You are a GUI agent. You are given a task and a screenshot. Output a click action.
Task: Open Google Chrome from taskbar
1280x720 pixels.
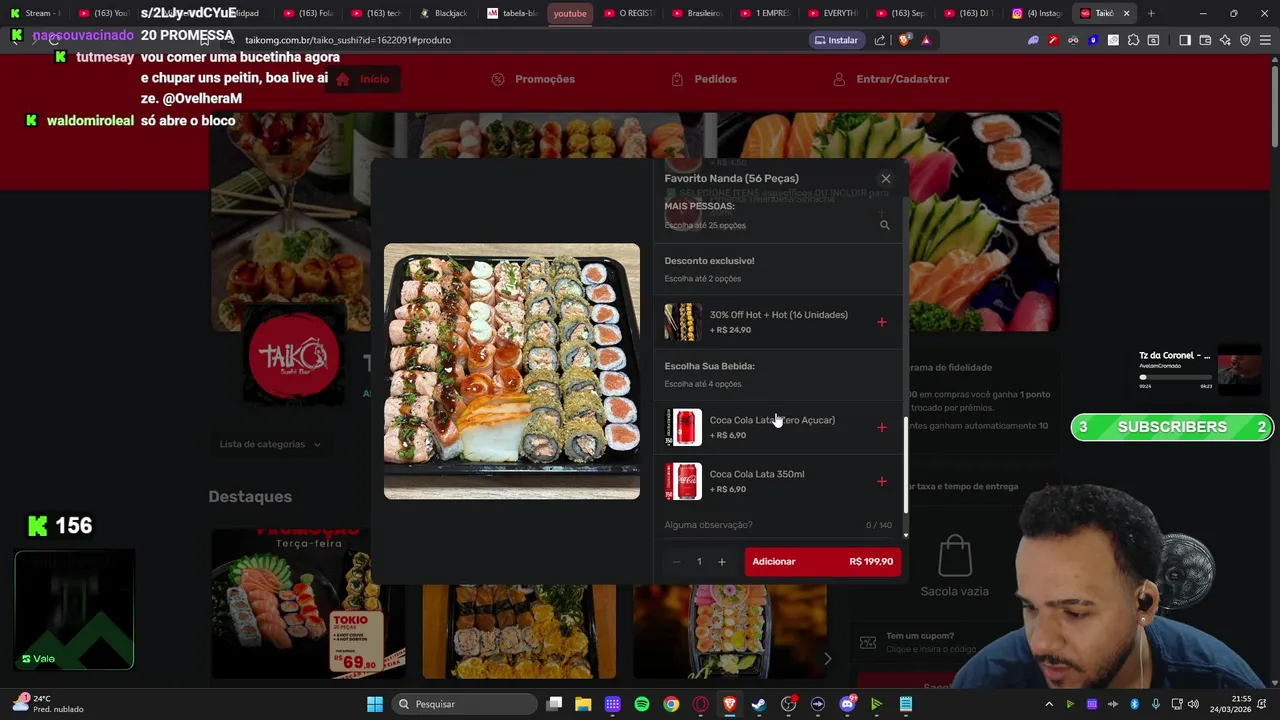tap(671, 704)
